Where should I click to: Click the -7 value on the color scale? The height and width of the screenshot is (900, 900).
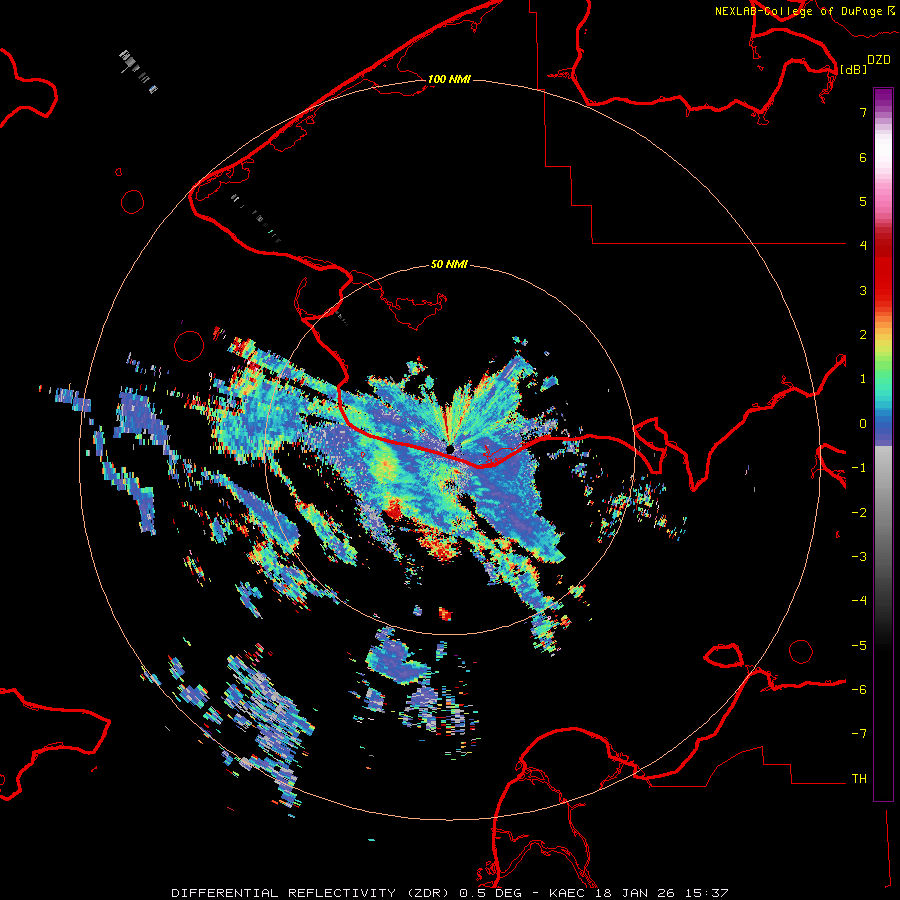(x=859, y=734)
